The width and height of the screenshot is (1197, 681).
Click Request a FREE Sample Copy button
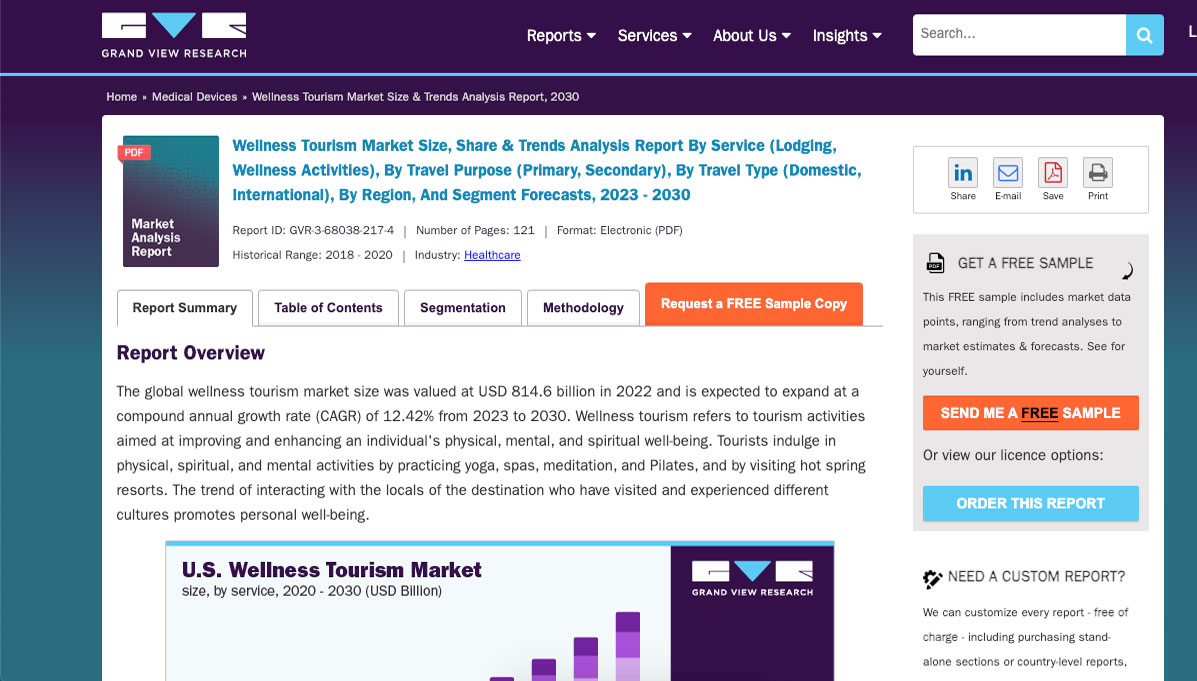(x=753, y=304)
